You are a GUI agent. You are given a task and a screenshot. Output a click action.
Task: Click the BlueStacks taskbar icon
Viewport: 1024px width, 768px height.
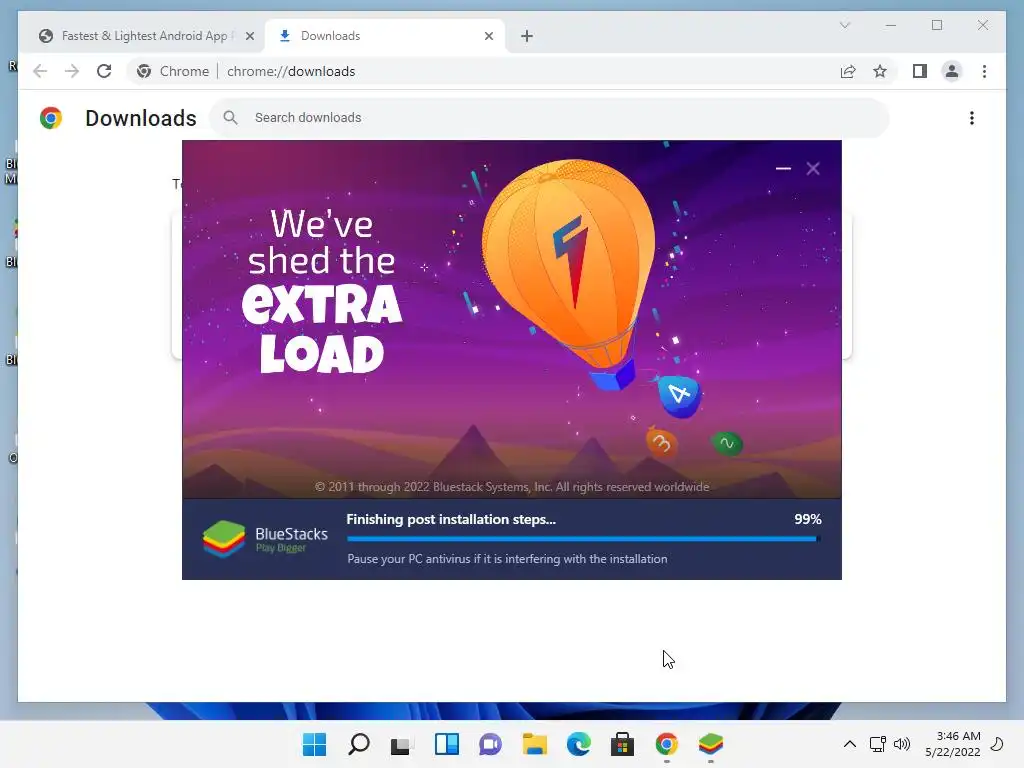[711, 744]
